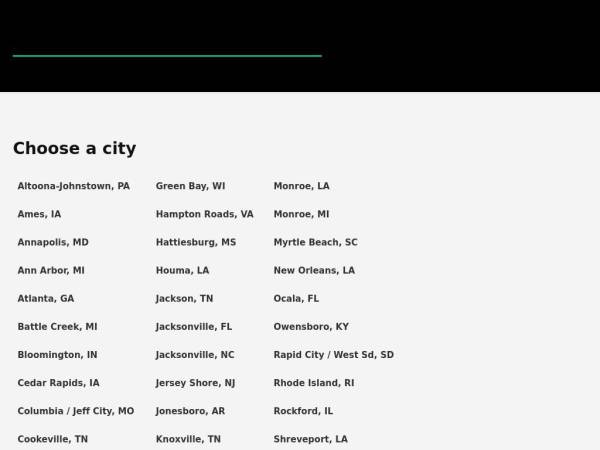Screen dimensions: 600x450
Task: Select Cedar Rapids, IA
Action: pos(59,383)
